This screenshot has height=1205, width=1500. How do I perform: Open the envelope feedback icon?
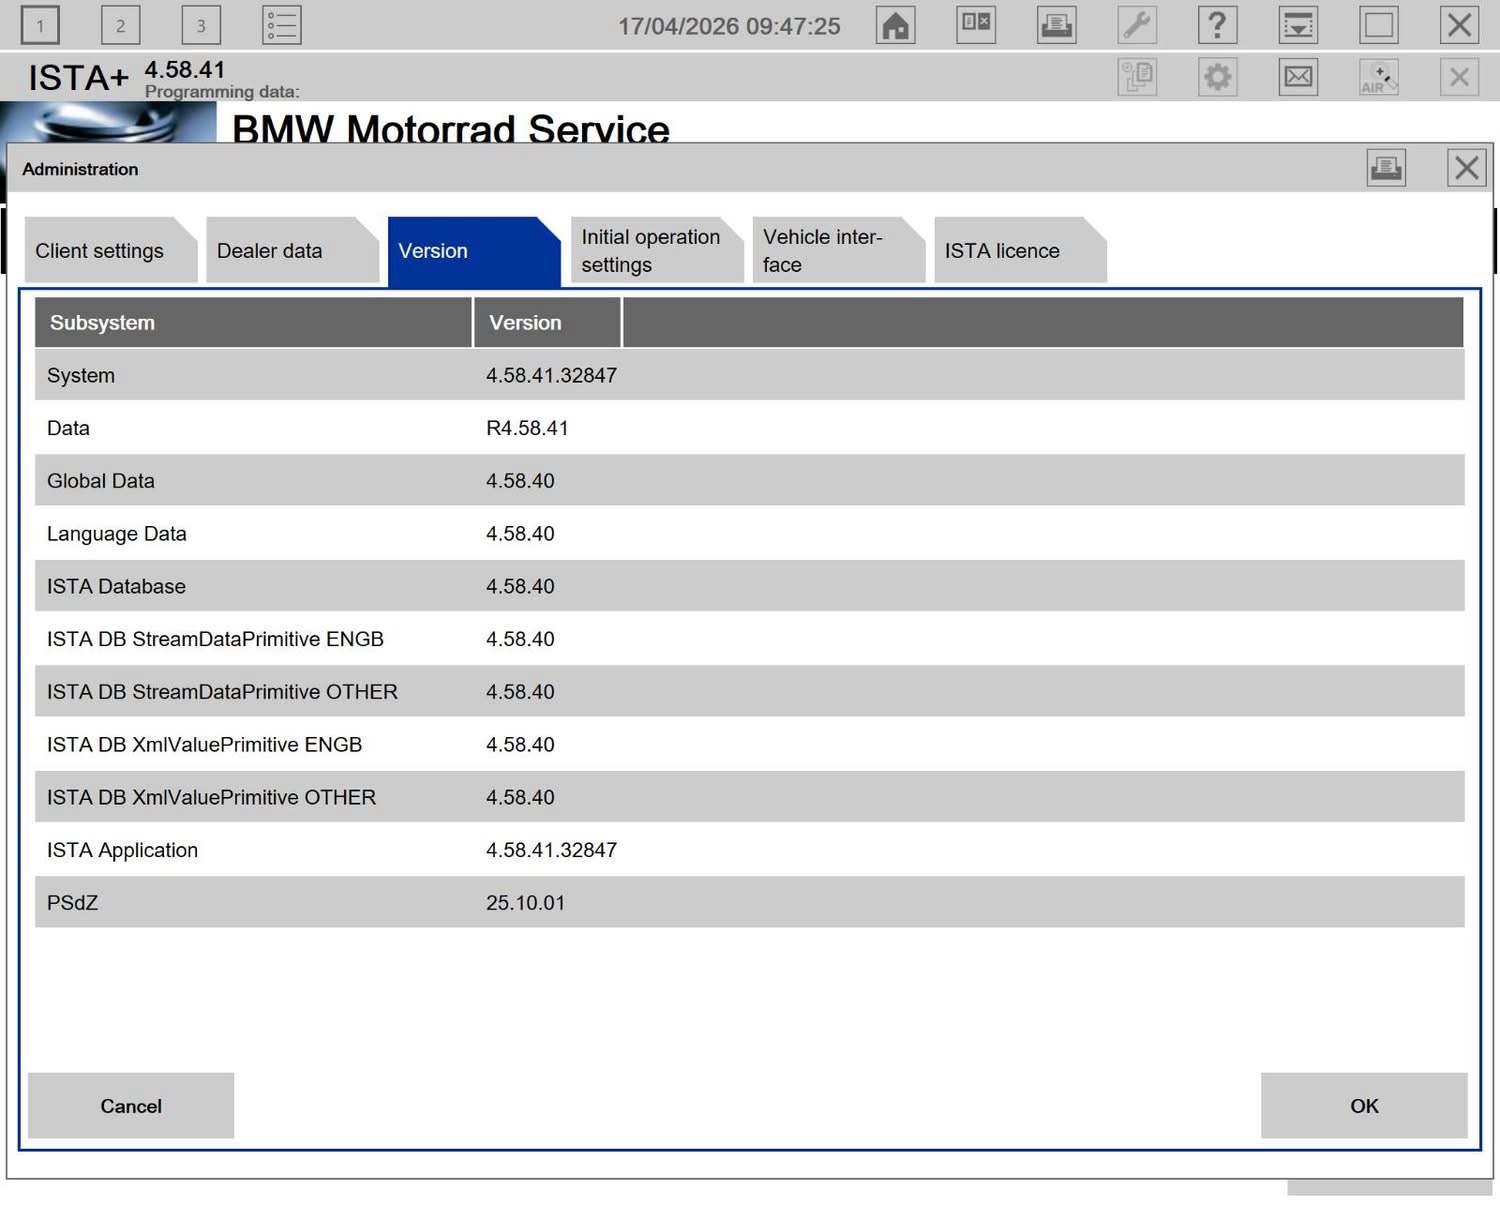1298,77
